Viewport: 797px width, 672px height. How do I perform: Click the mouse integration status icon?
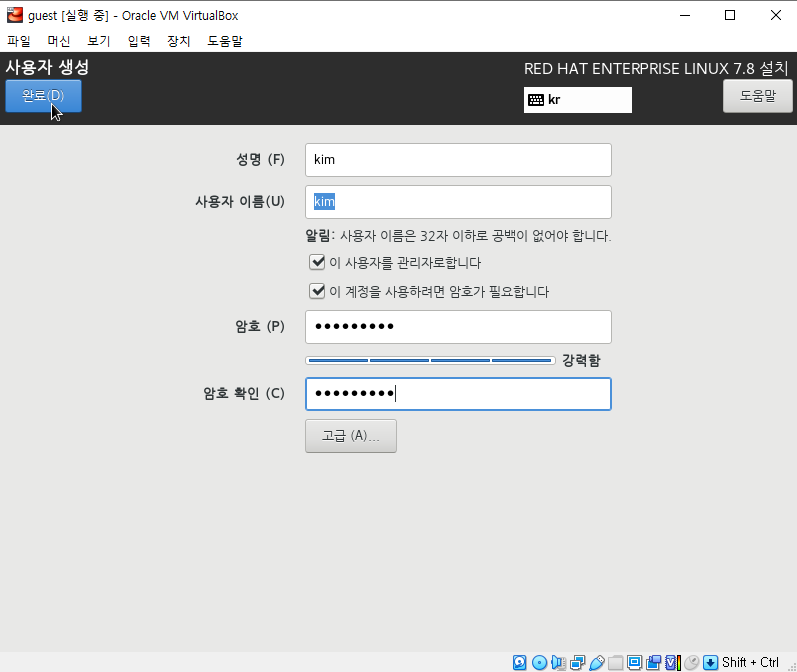tap(692, 662)
